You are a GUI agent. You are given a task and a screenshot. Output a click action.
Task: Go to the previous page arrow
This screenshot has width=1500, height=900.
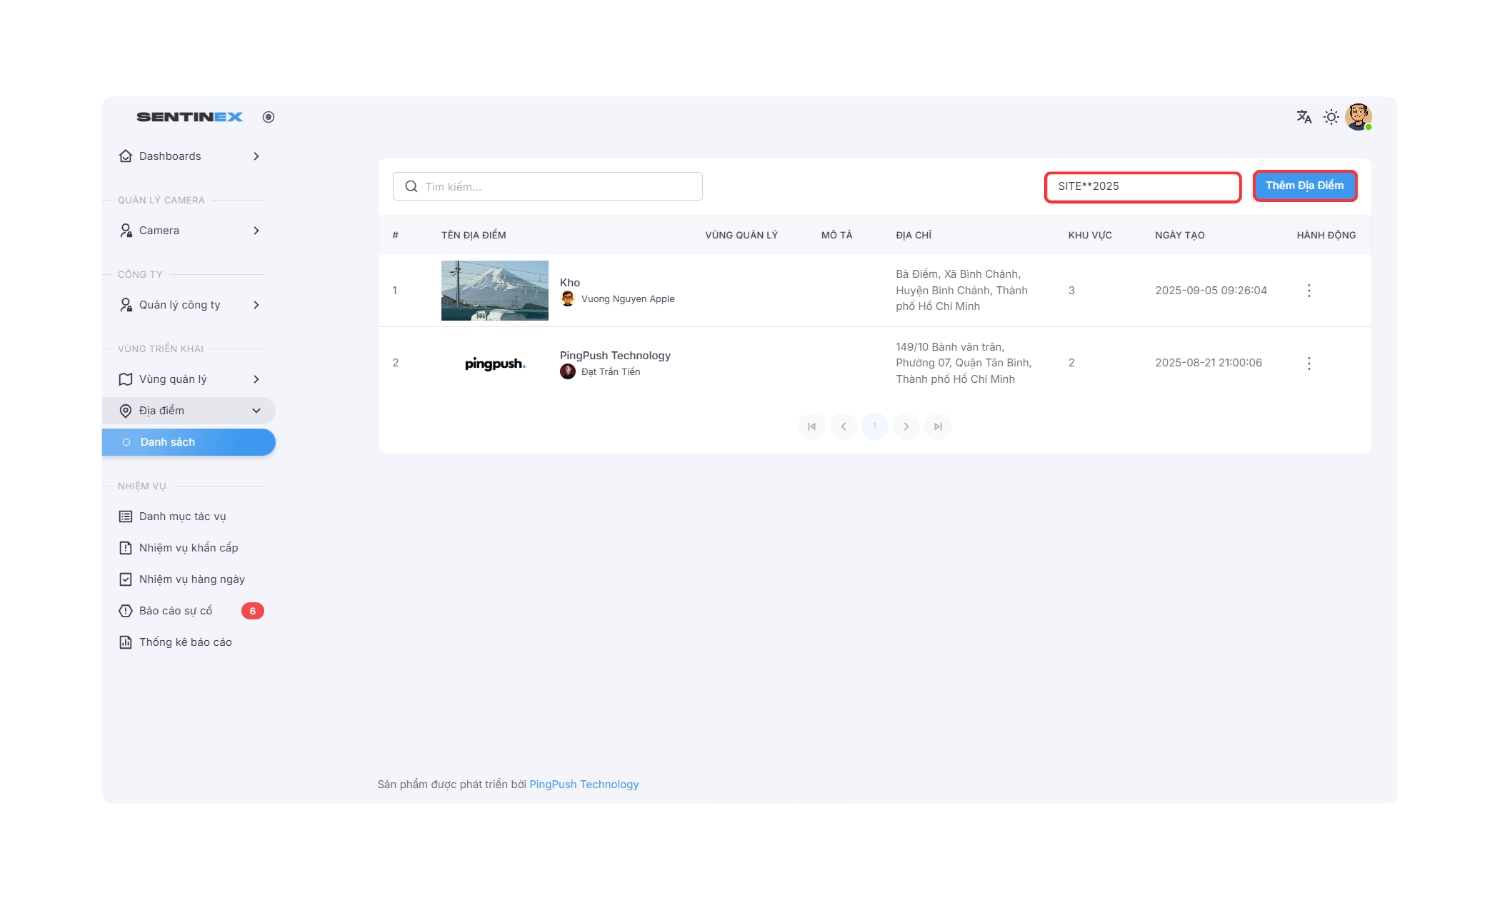pyautogui.click(x=843, y=427)
